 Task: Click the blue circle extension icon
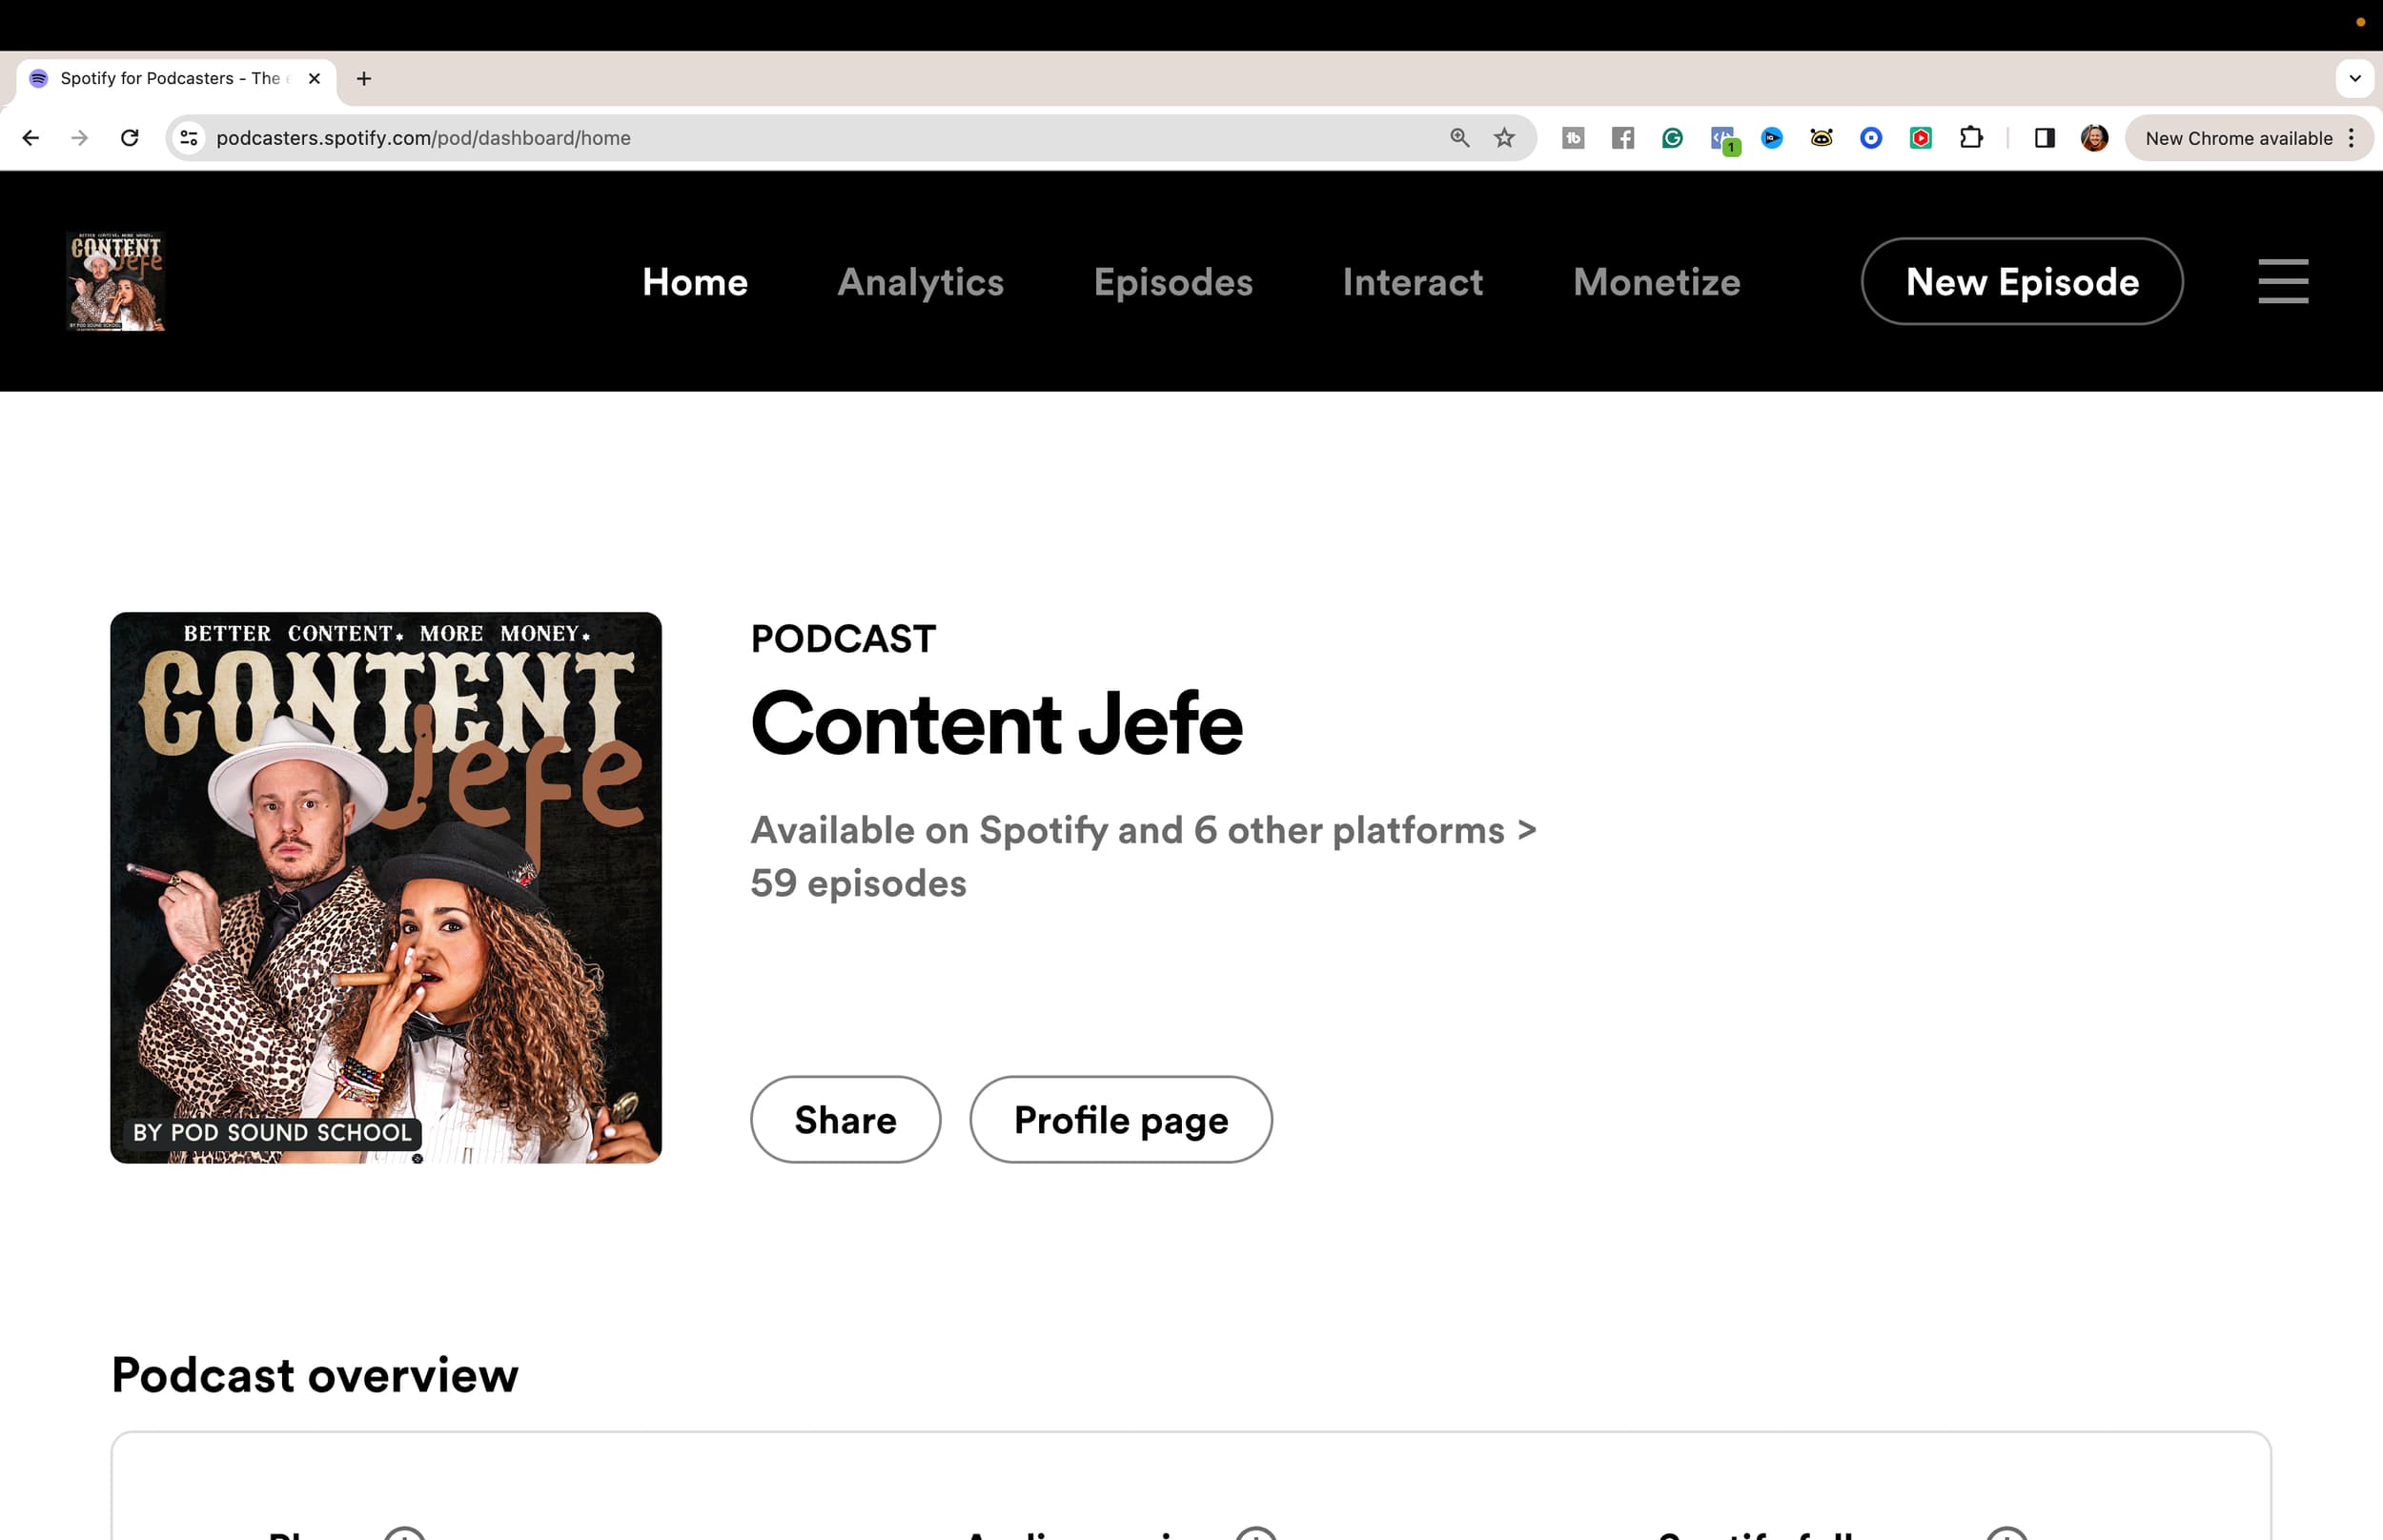tap(1872, 138)
